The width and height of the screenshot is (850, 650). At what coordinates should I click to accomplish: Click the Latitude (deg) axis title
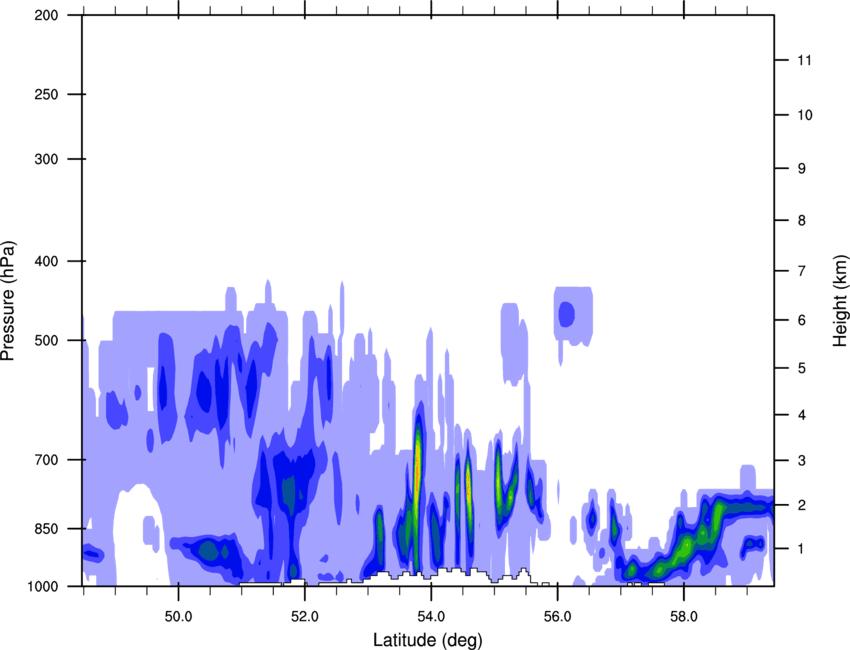[428, 639]
